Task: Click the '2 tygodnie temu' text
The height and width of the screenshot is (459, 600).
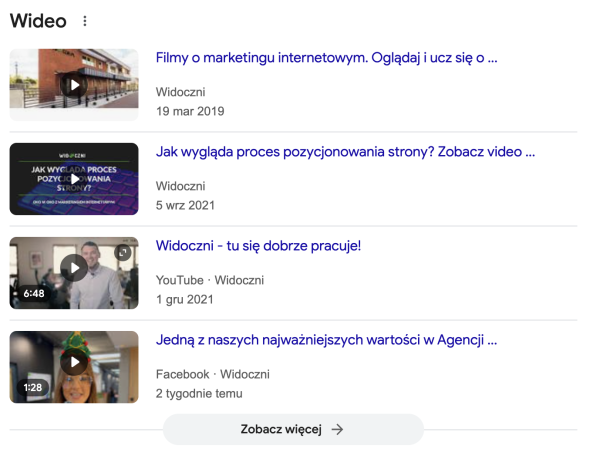Action: [x=199, y=393]
